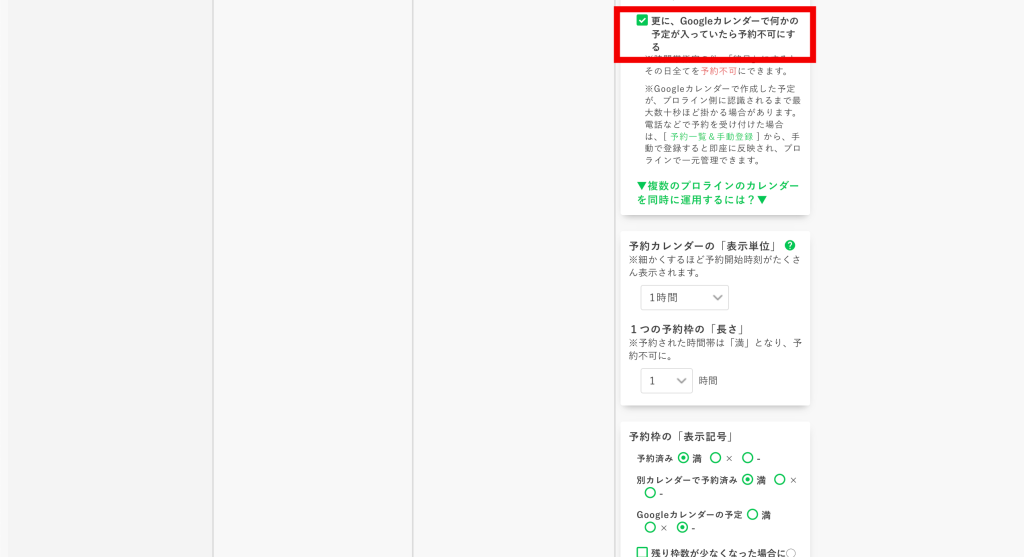The image size is (1024, 557).
Task: Click the 予約枠の「表示記号」 heading
Action: 683,437
